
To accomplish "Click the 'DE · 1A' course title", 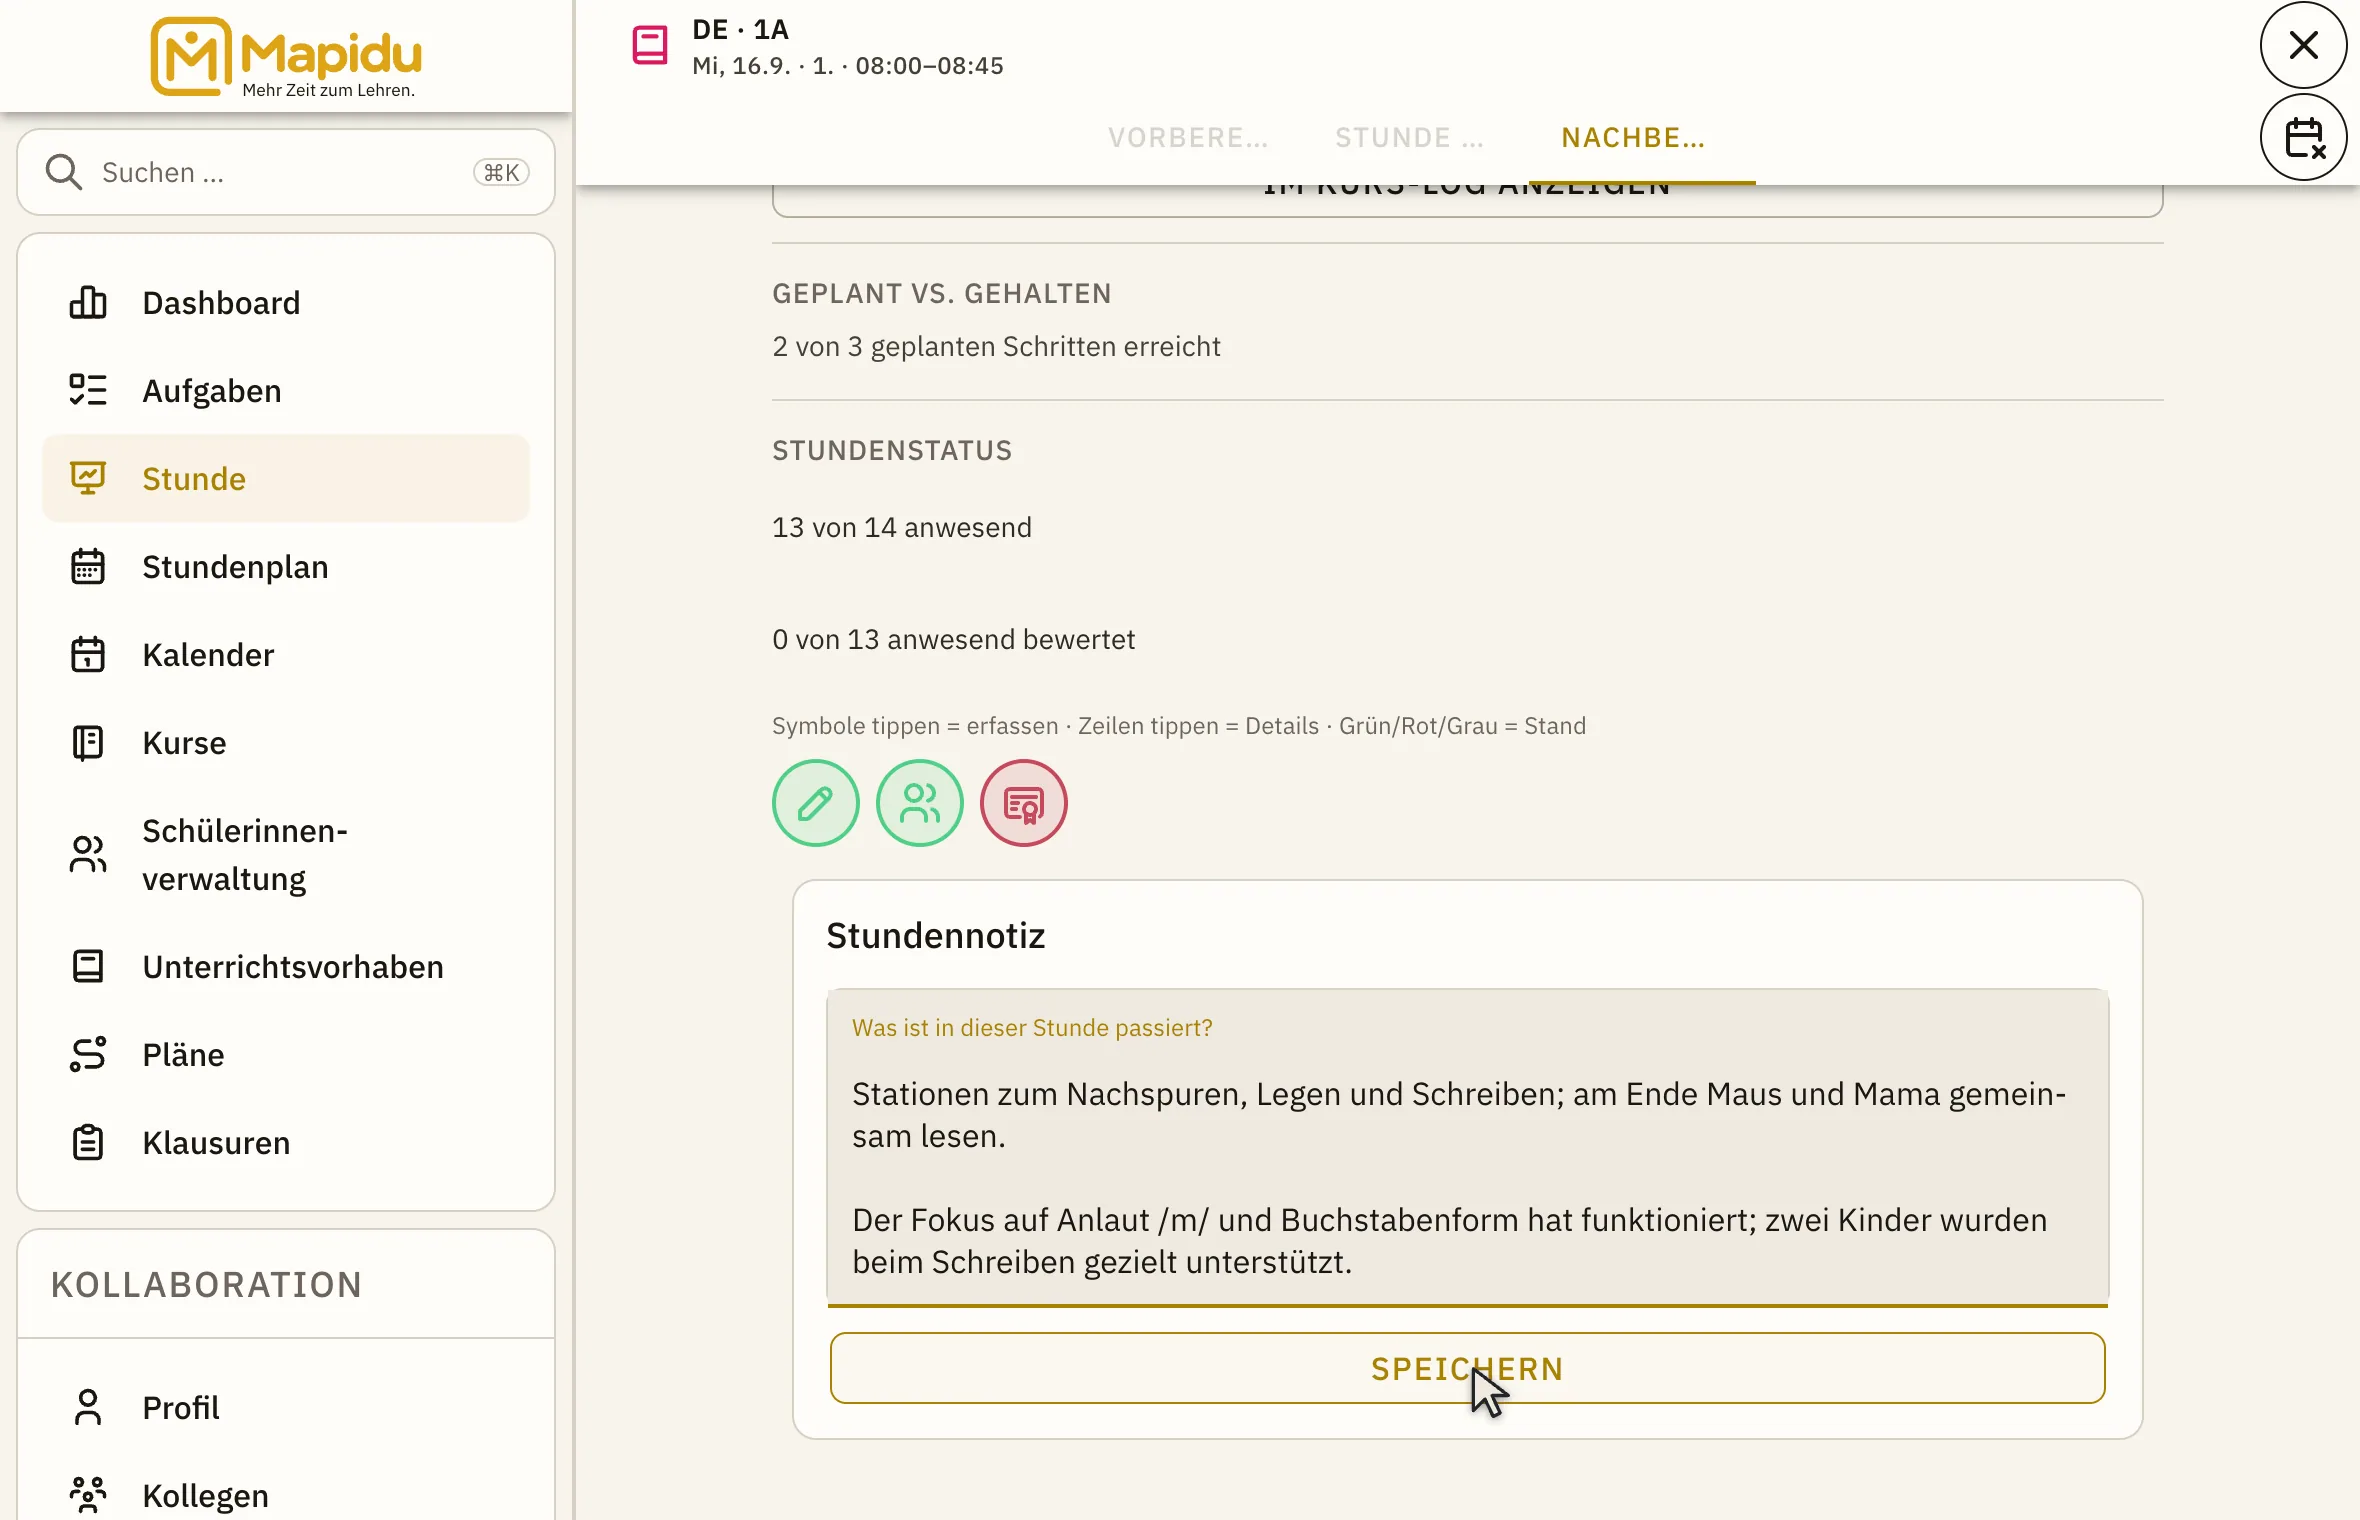I will click(x=740, y=29).
